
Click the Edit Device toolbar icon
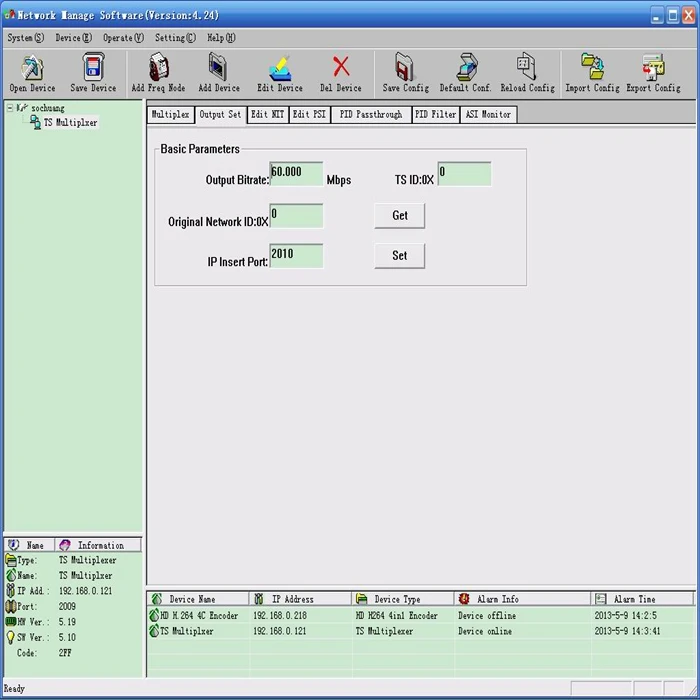point(280,68)
